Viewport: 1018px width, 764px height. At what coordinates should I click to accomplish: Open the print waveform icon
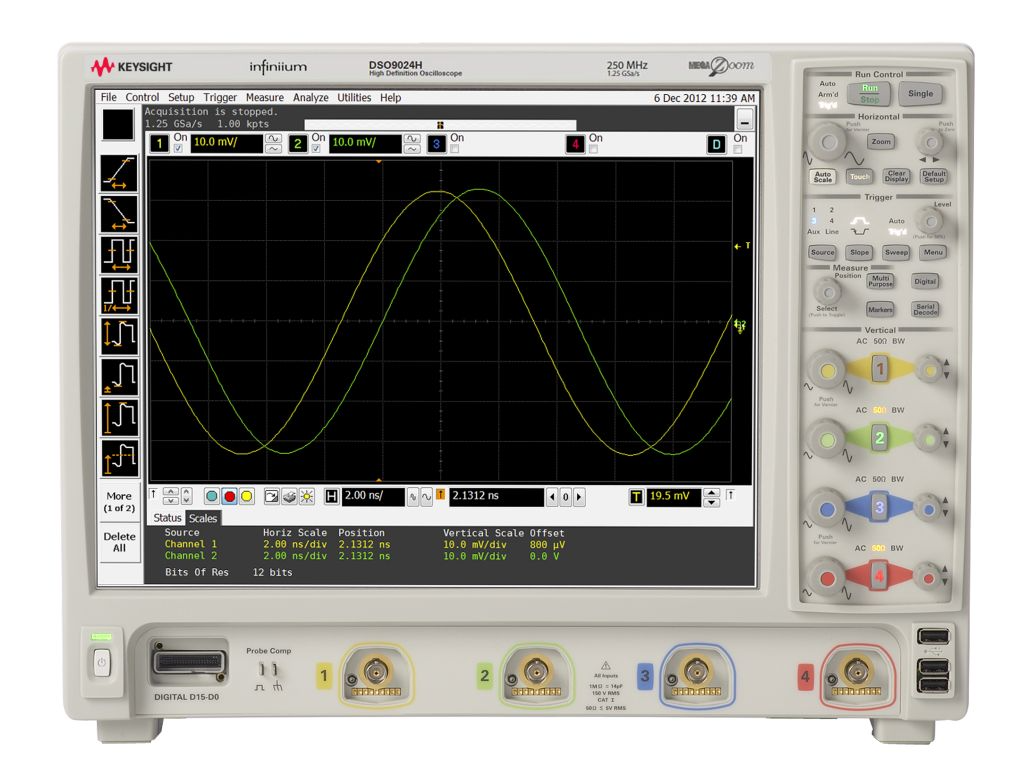288,496
